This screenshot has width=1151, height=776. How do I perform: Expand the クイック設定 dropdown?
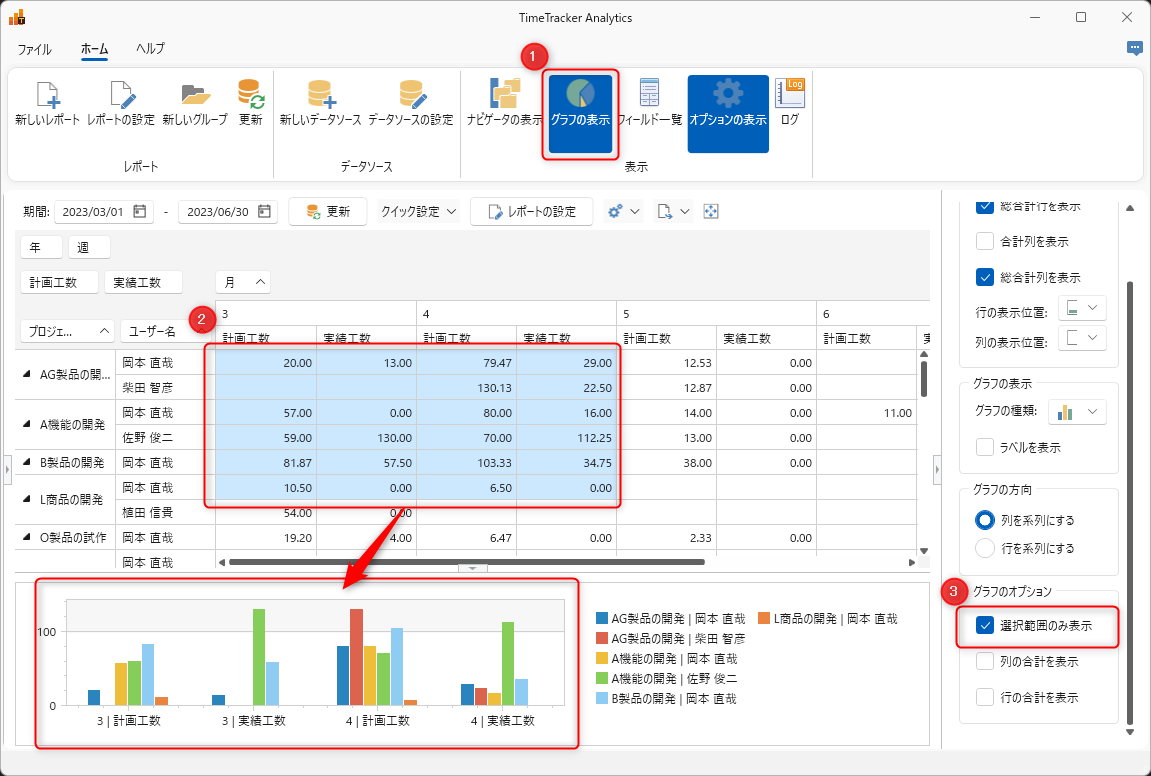(418, 212)
